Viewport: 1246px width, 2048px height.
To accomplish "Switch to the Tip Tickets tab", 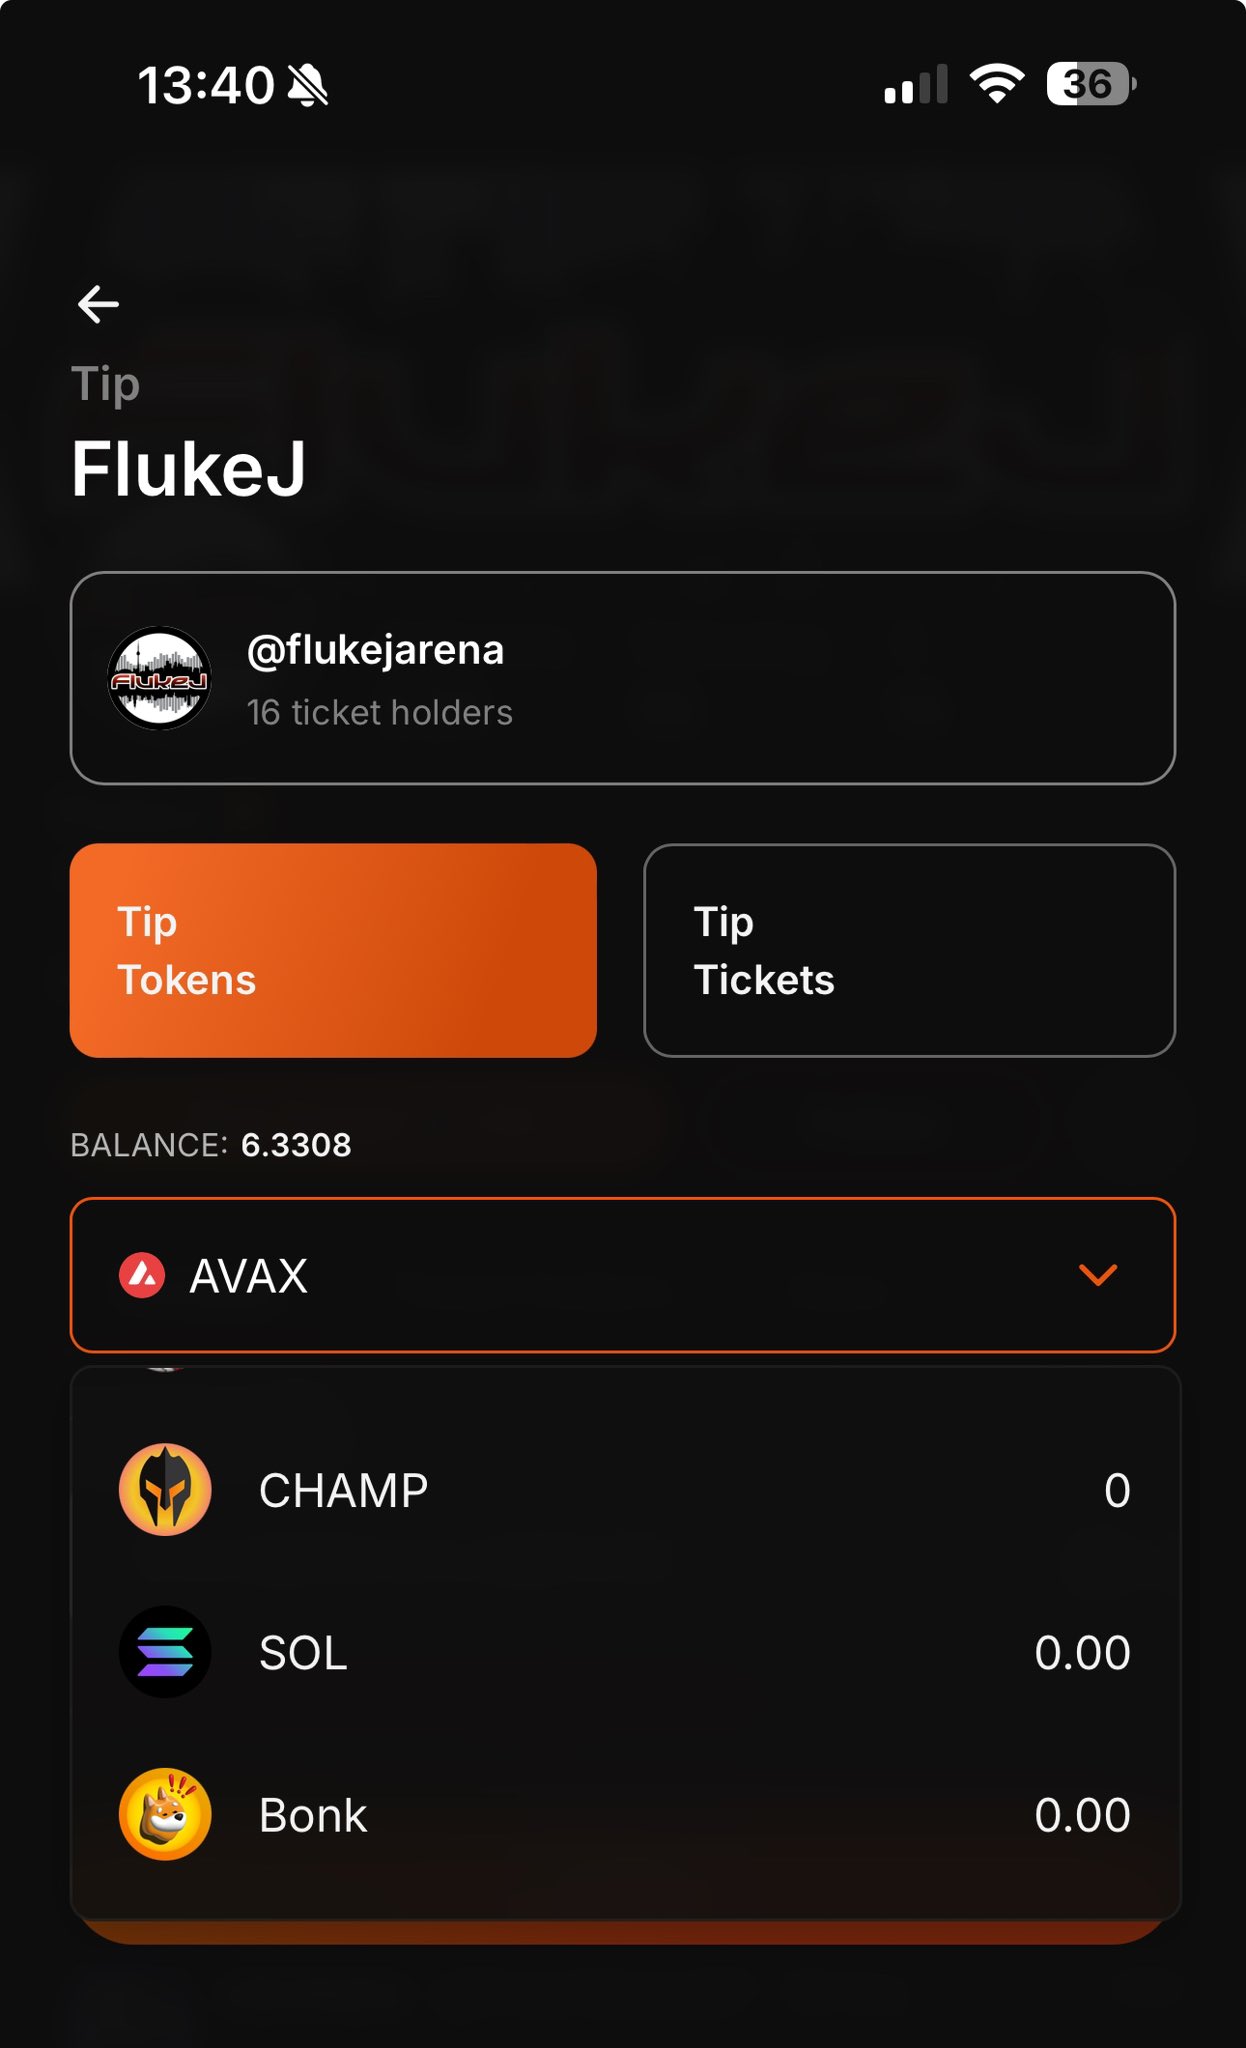I will 909,951.
